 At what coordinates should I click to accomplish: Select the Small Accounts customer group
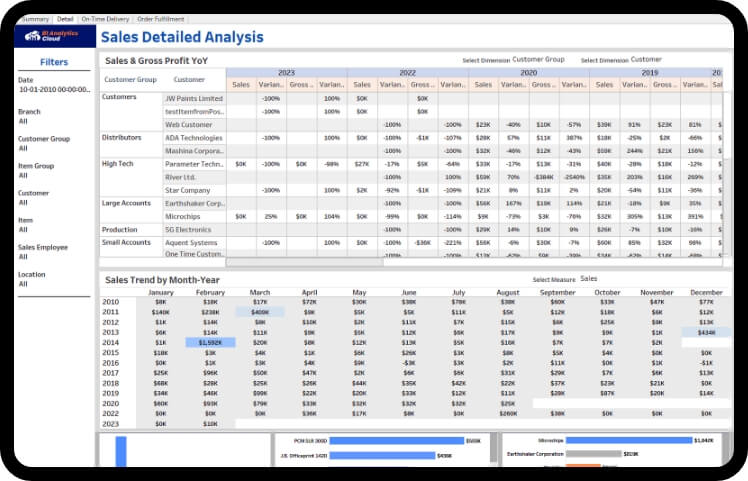click(126, 242)
